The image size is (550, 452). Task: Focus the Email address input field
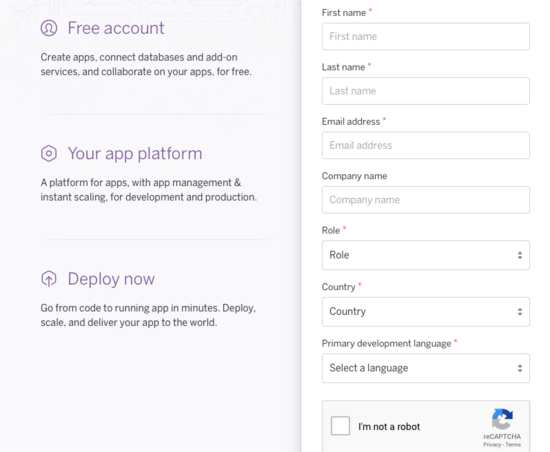pyautogui.click(x=426, y=145)
